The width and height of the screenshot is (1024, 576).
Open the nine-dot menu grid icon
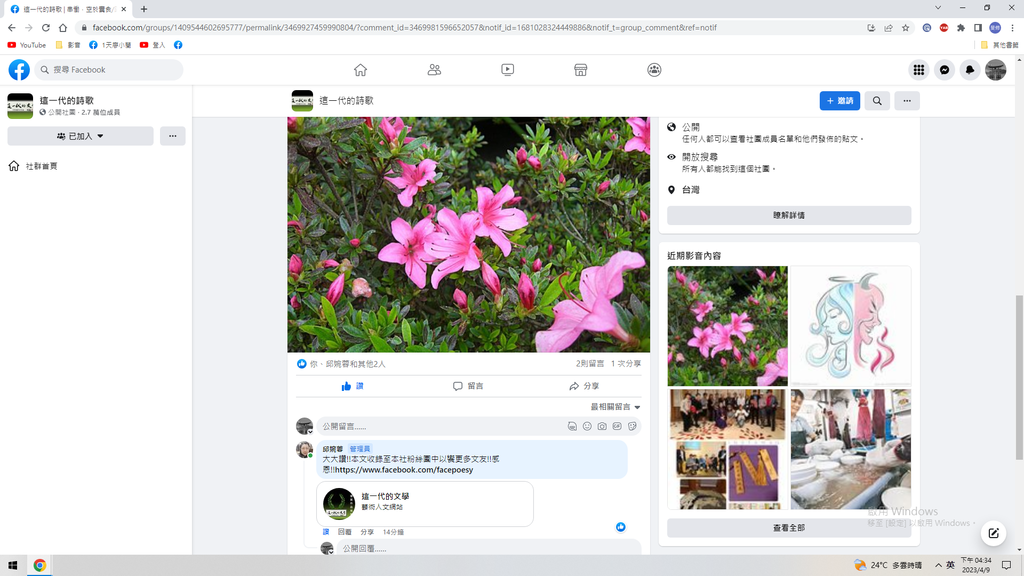(918, 70)
